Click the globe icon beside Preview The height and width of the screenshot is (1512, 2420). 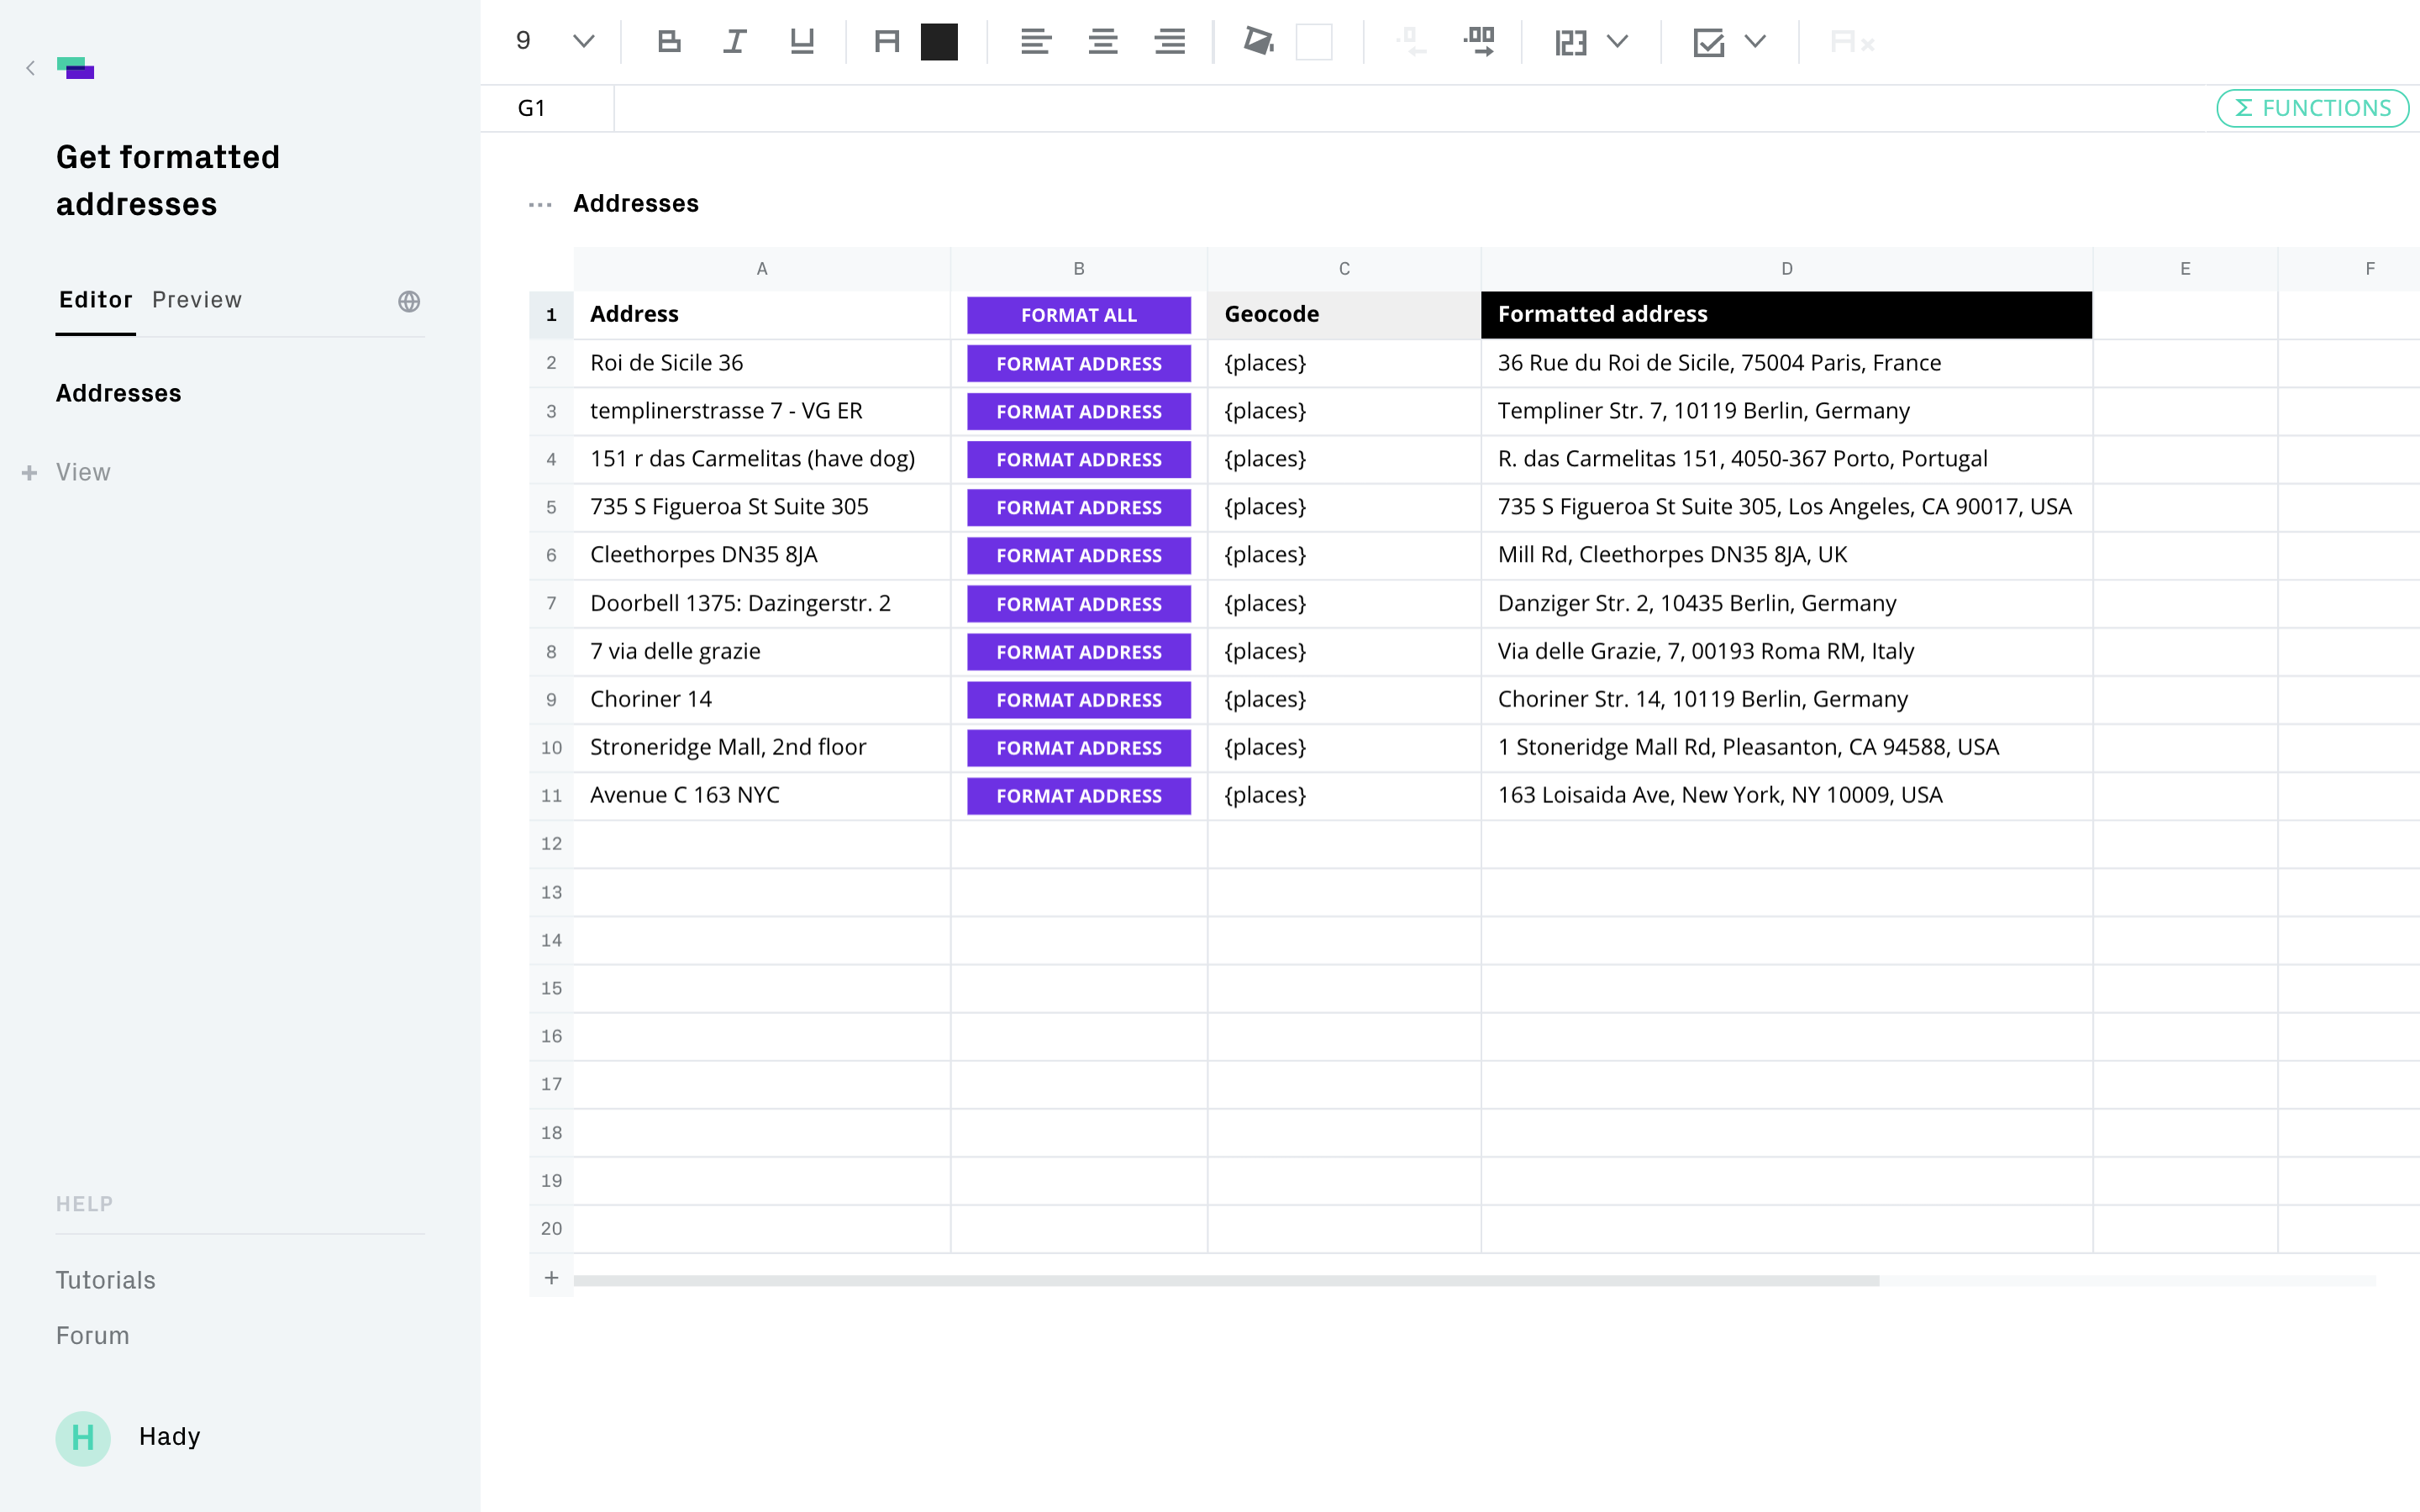point(408,301)
